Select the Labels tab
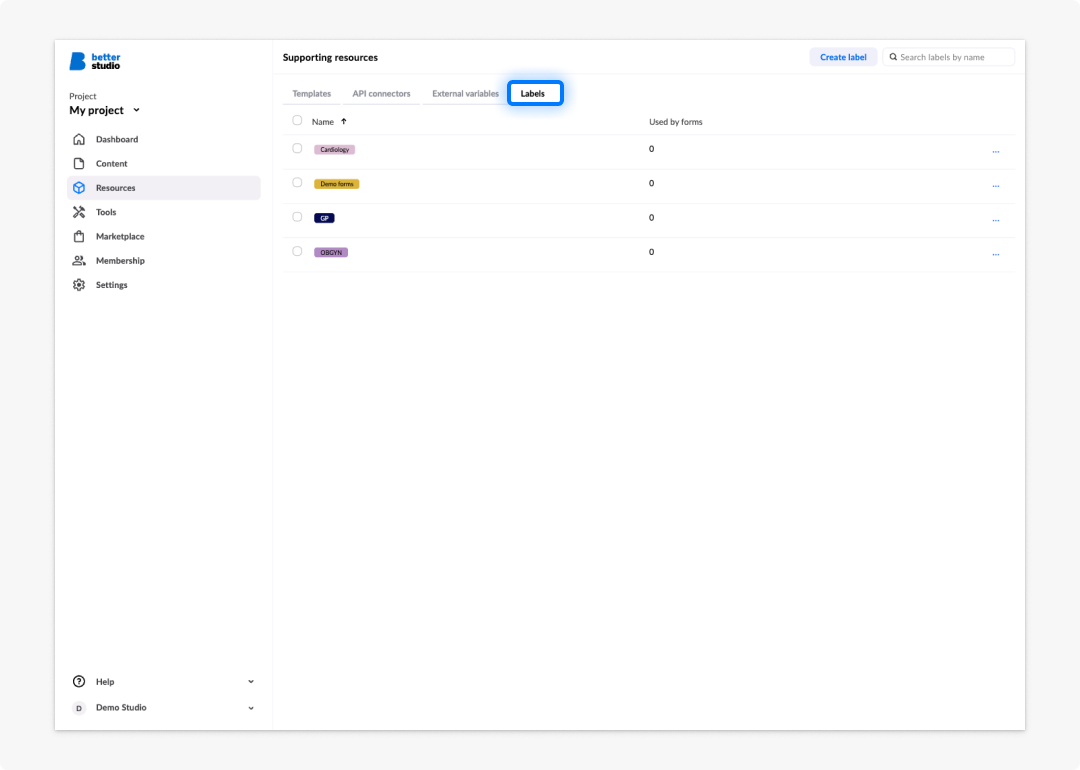The height and width of the screenshot is (770, 1080). point(535,94)
